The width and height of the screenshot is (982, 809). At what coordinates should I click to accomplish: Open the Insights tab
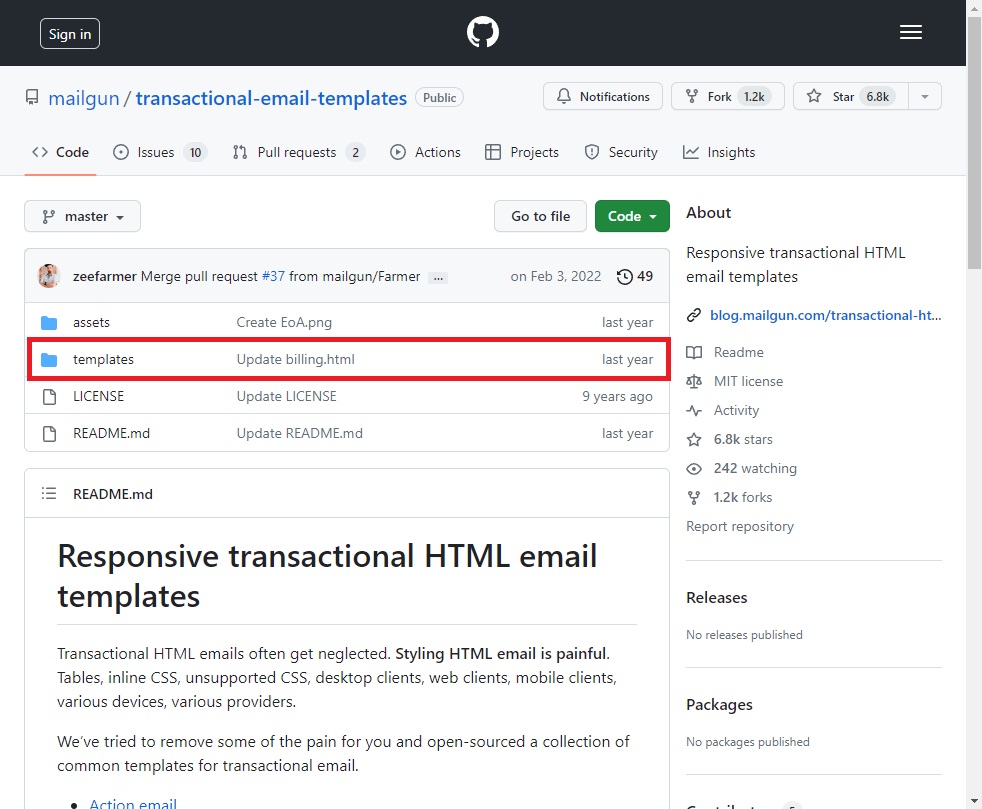coord(719,152)
